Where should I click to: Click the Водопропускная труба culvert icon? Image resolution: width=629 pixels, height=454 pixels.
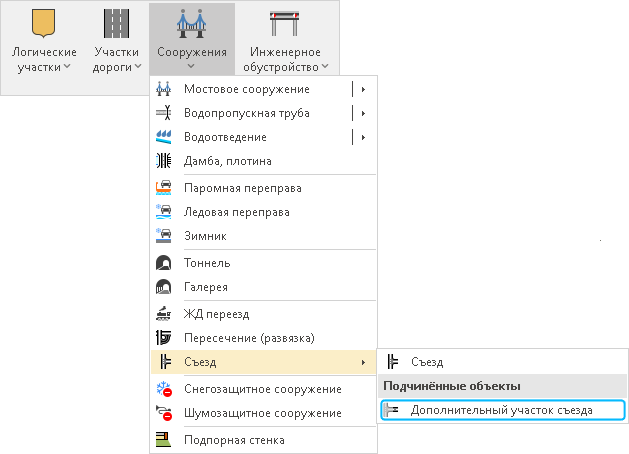164,113
